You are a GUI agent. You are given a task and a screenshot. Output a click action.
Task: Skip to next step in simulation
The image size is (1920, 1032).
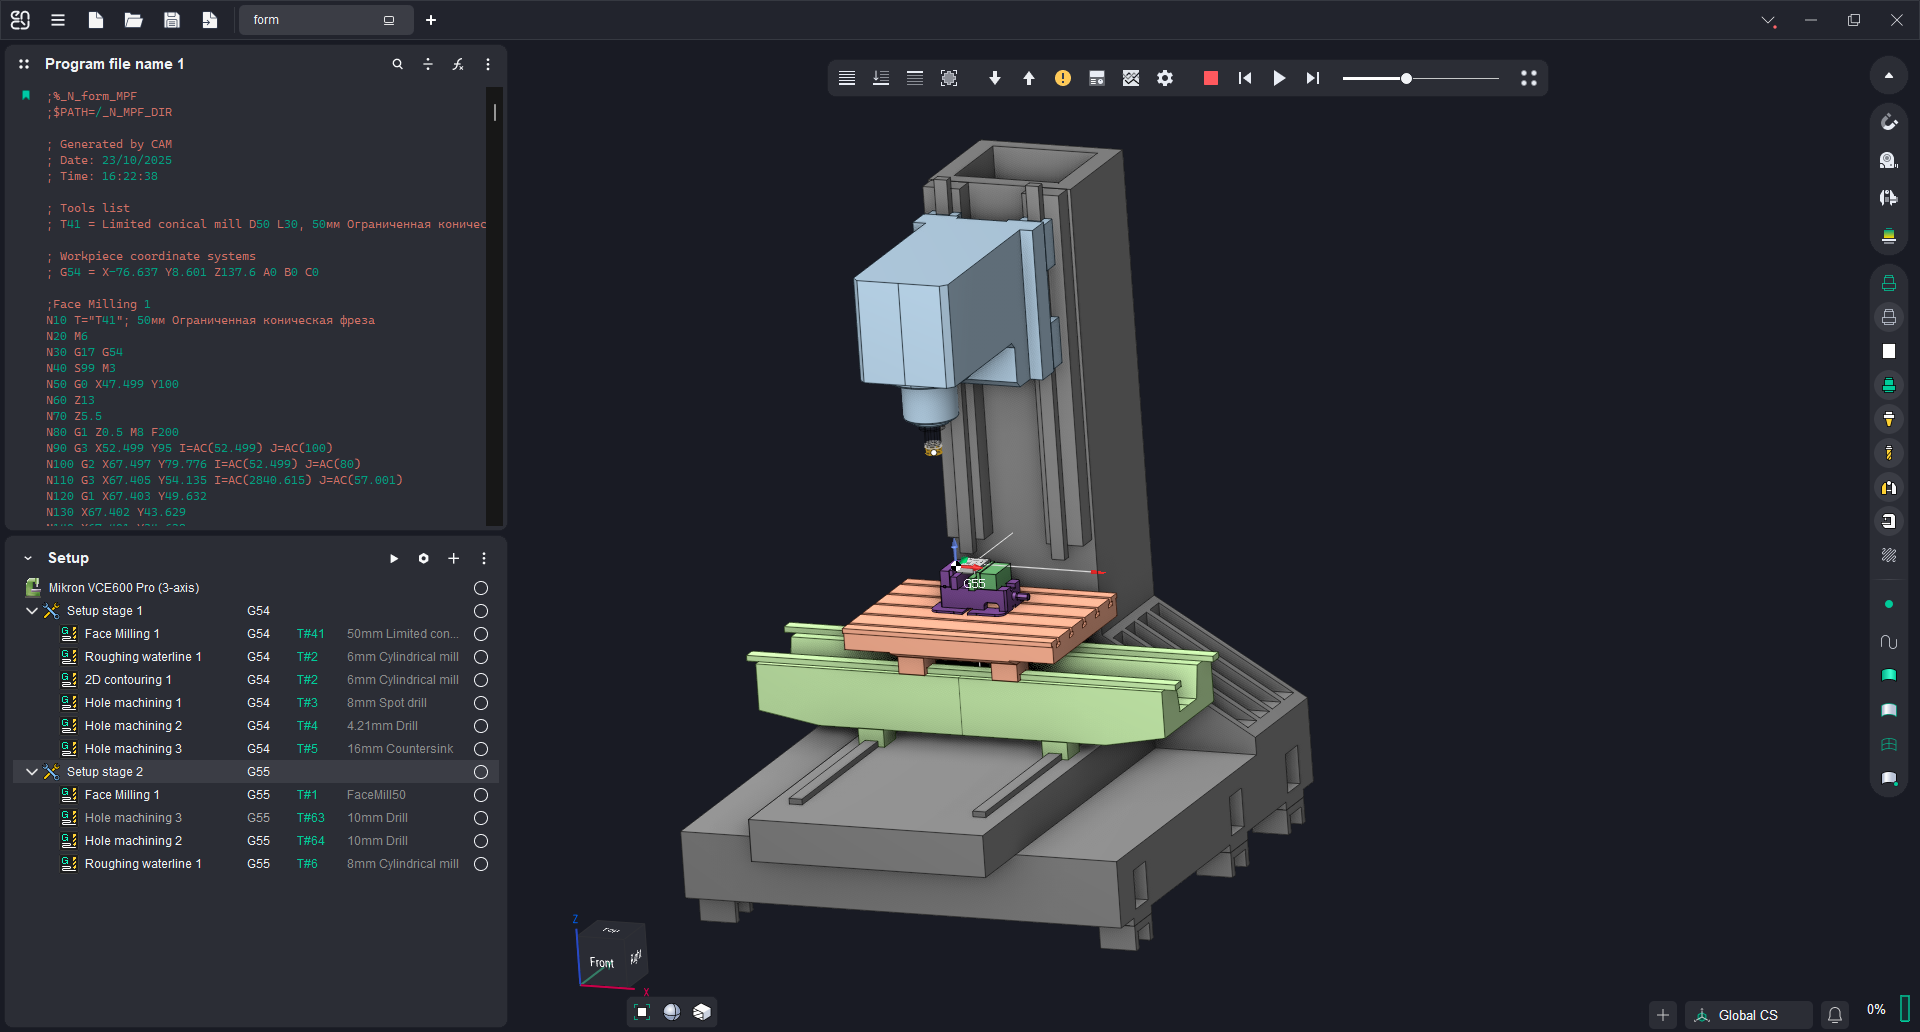pos(1313,78)
